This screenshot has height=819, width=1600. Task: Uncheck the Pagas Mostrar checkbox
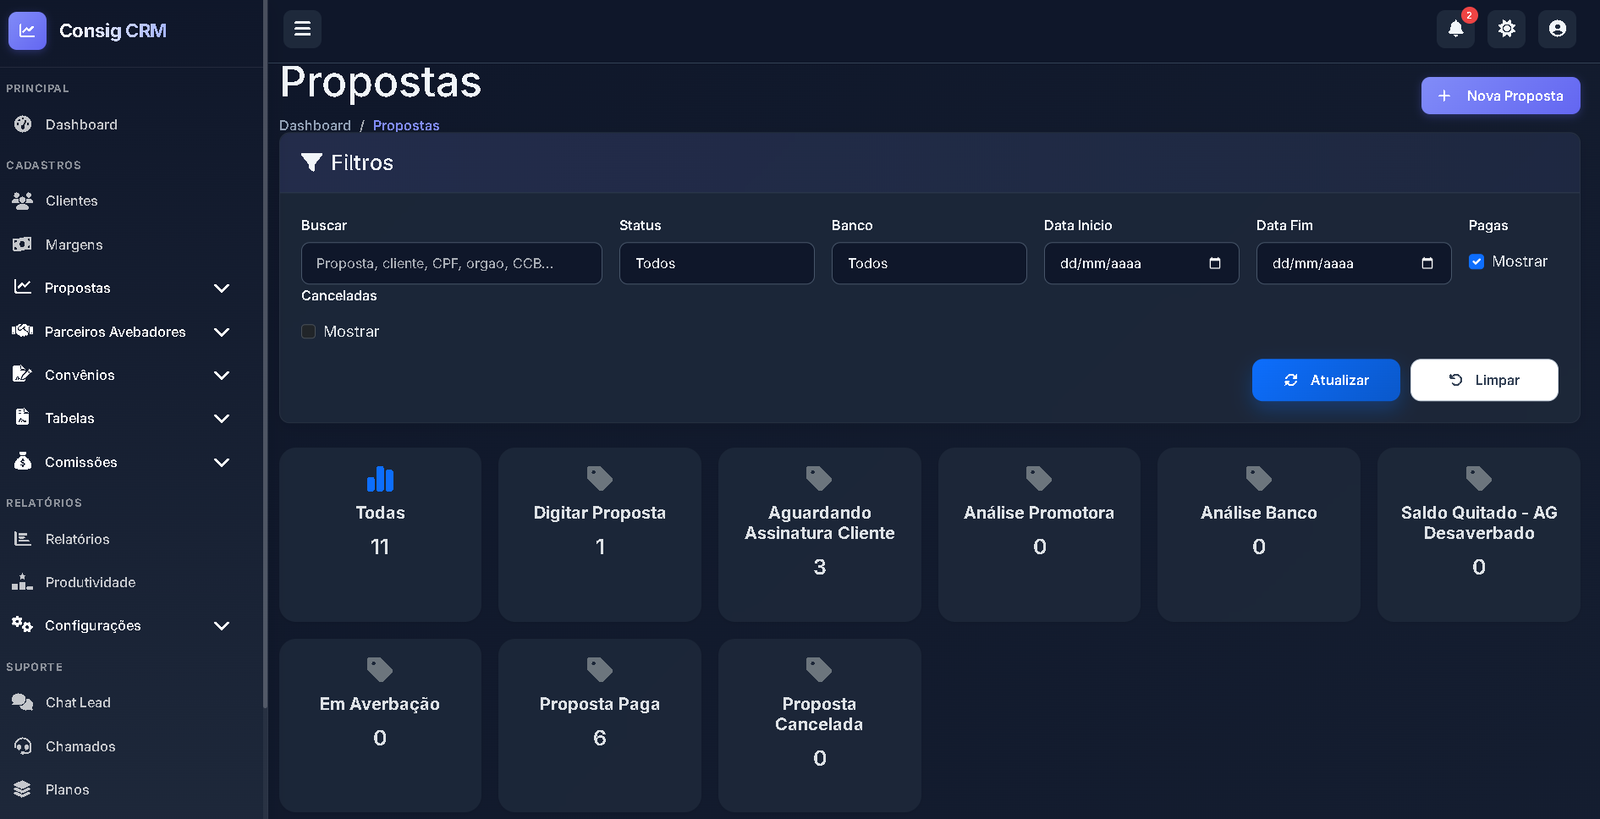[x=1476, y=262]
